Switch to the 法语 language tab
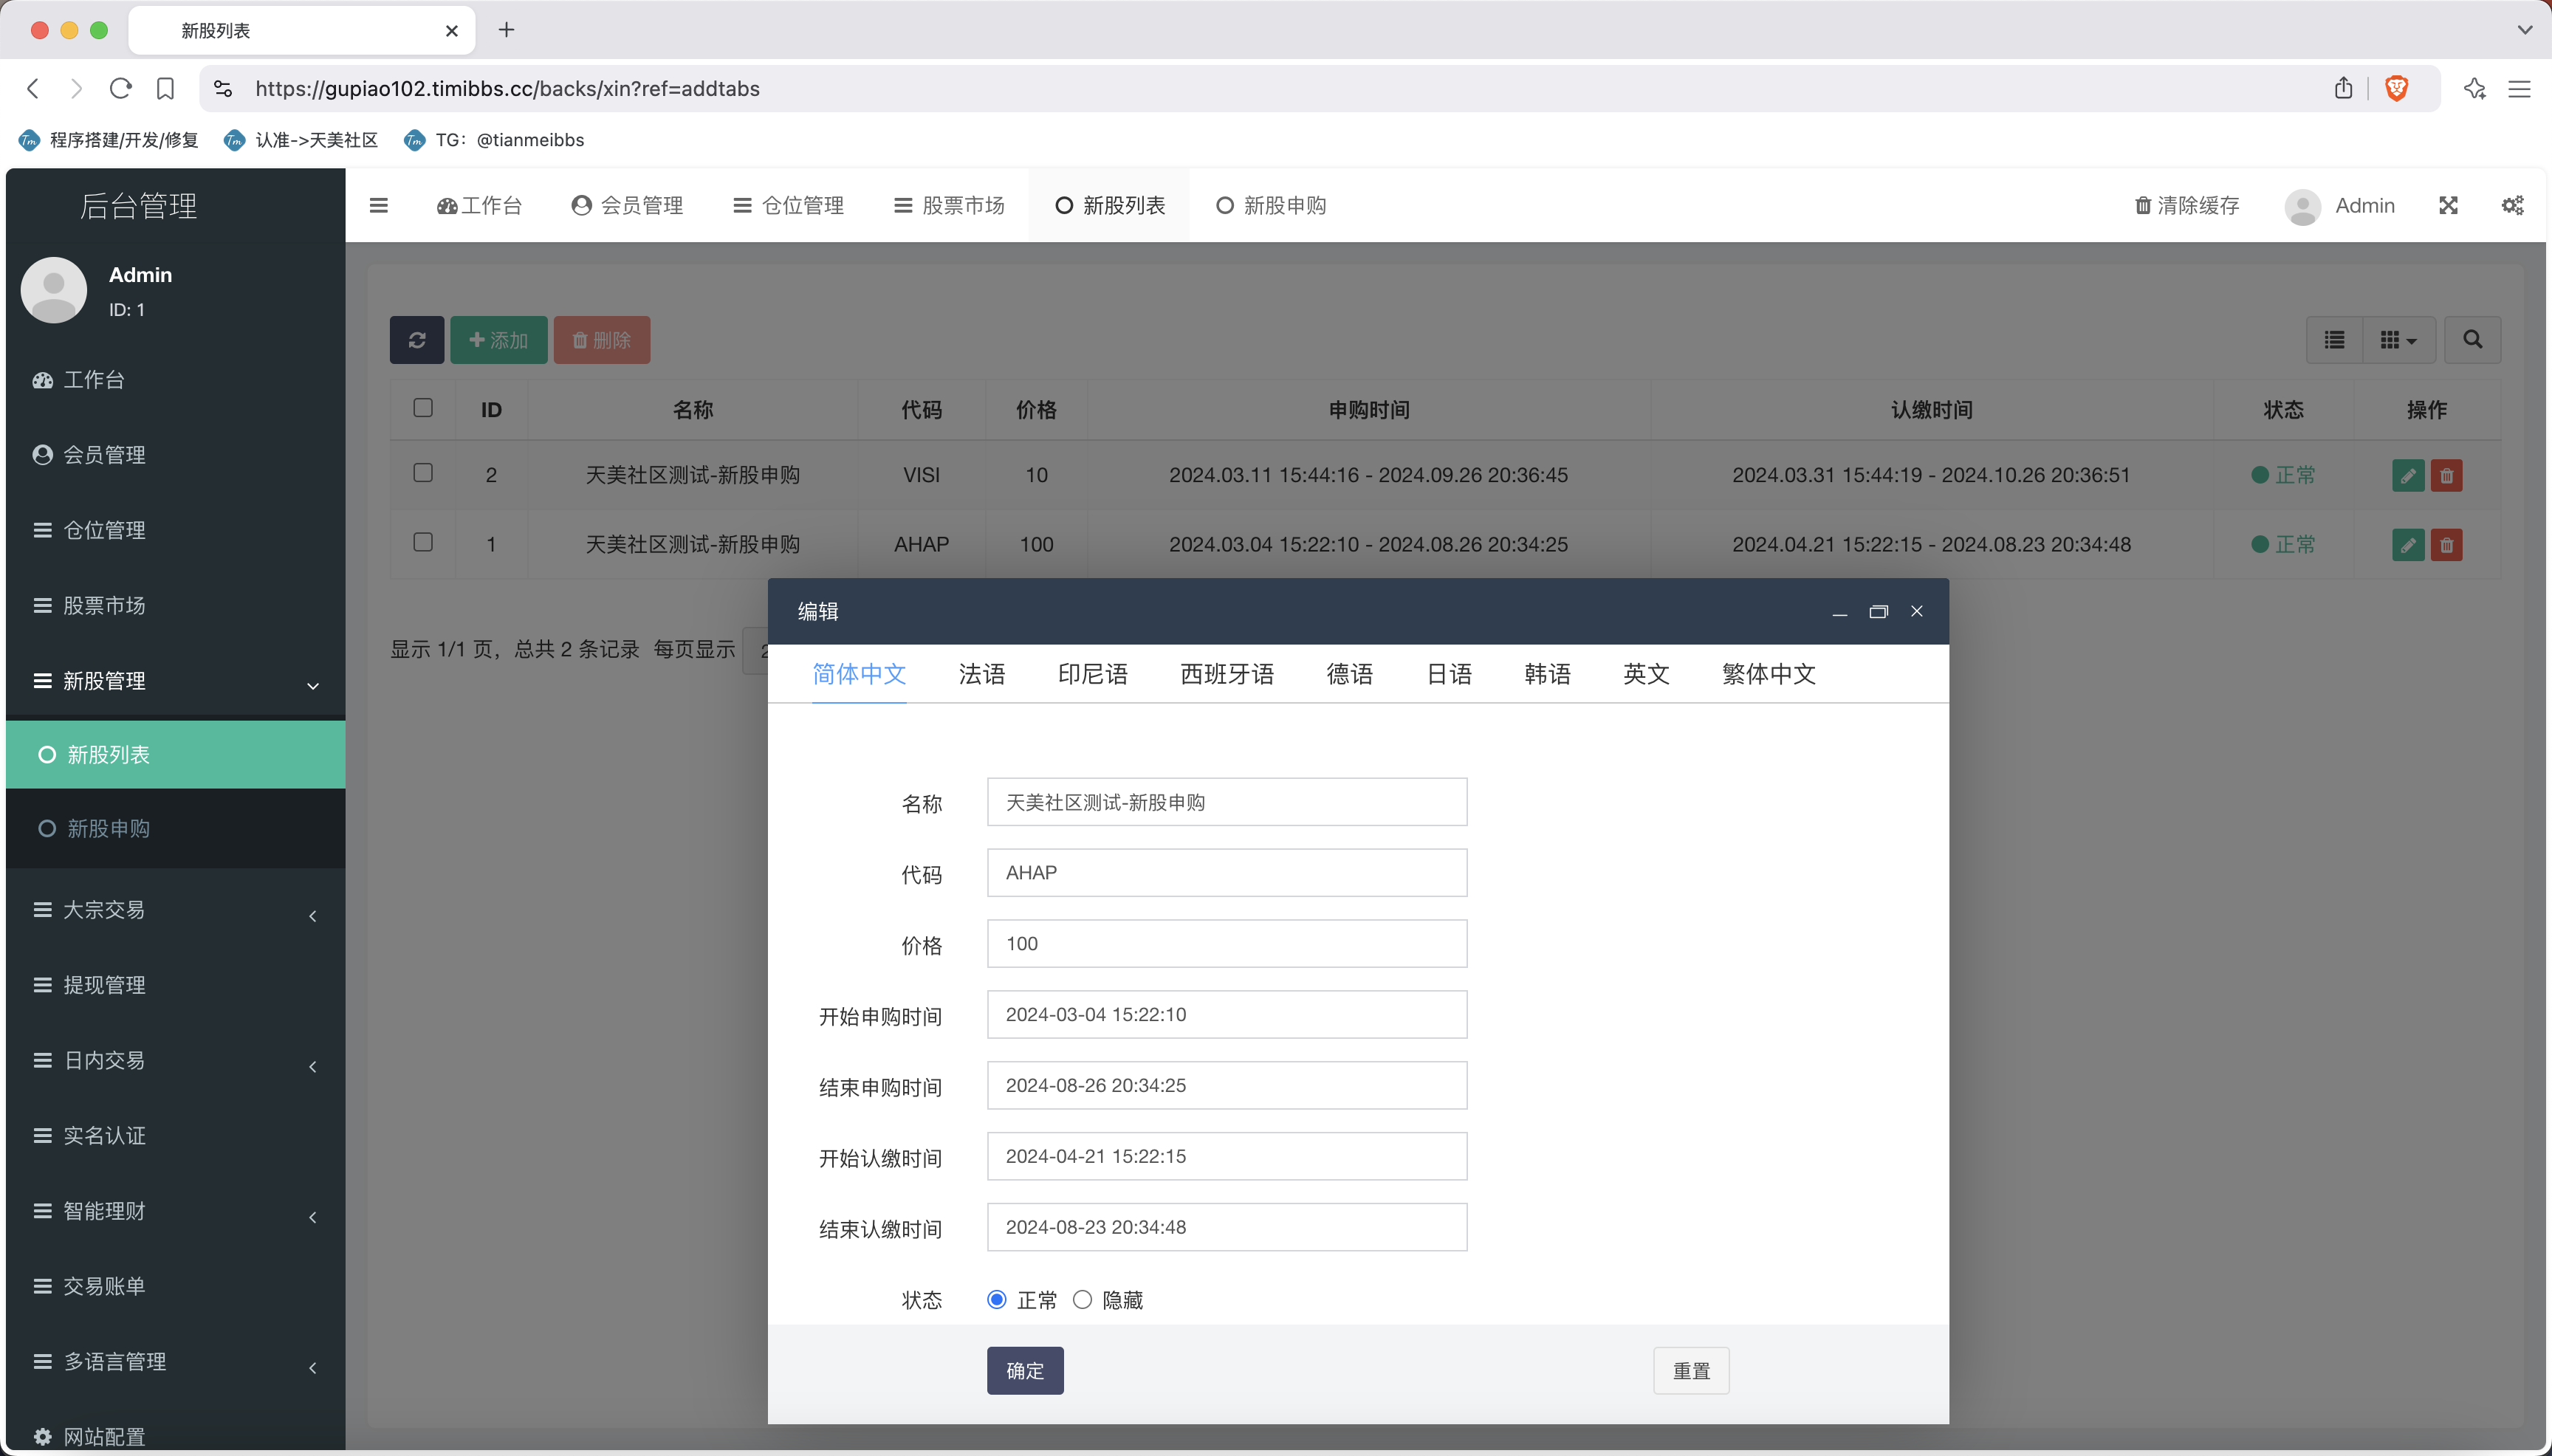 point(982,674)
